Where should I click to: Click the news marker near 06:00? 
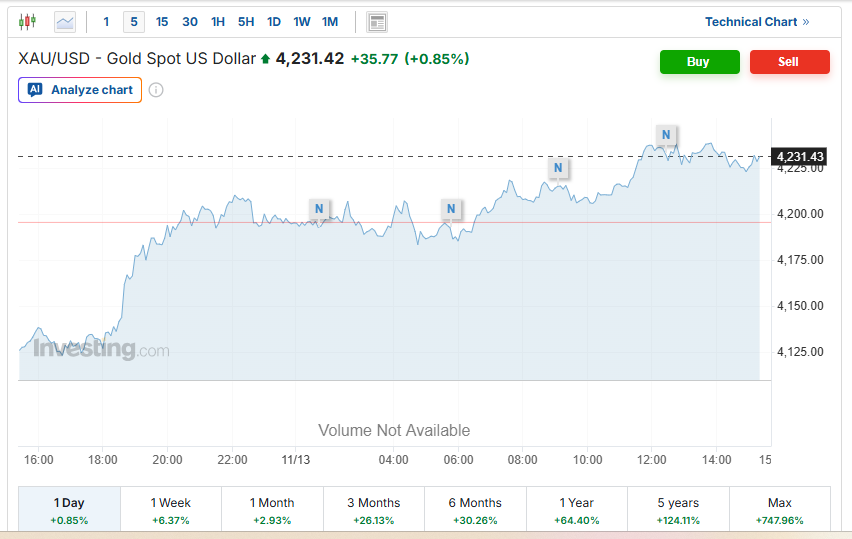click(x=451, y=209)
